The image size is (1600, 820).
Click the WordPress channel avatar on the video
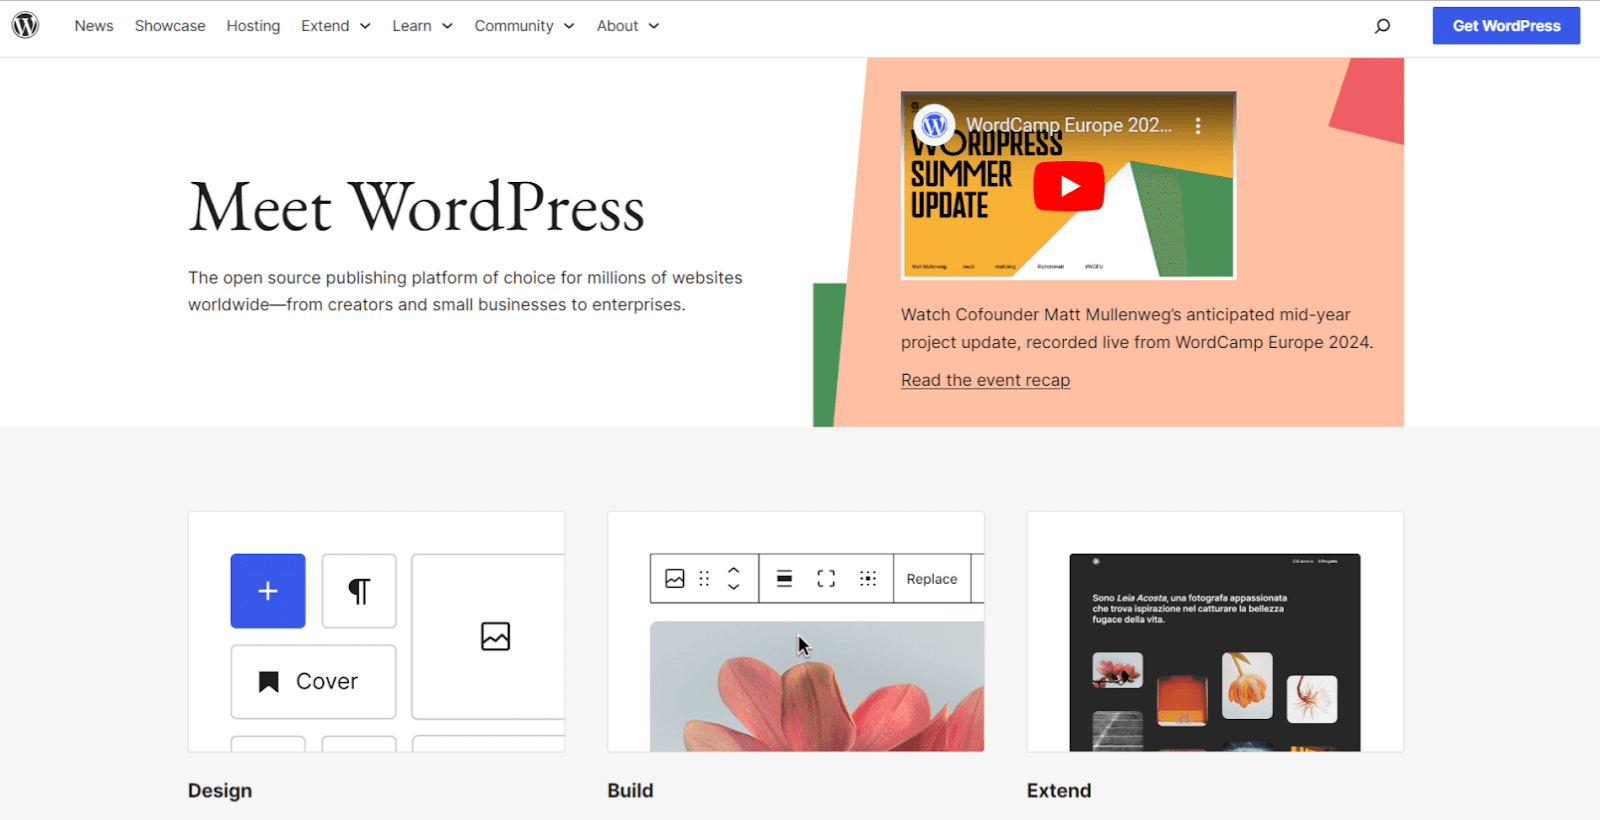(x=934, y=125)
